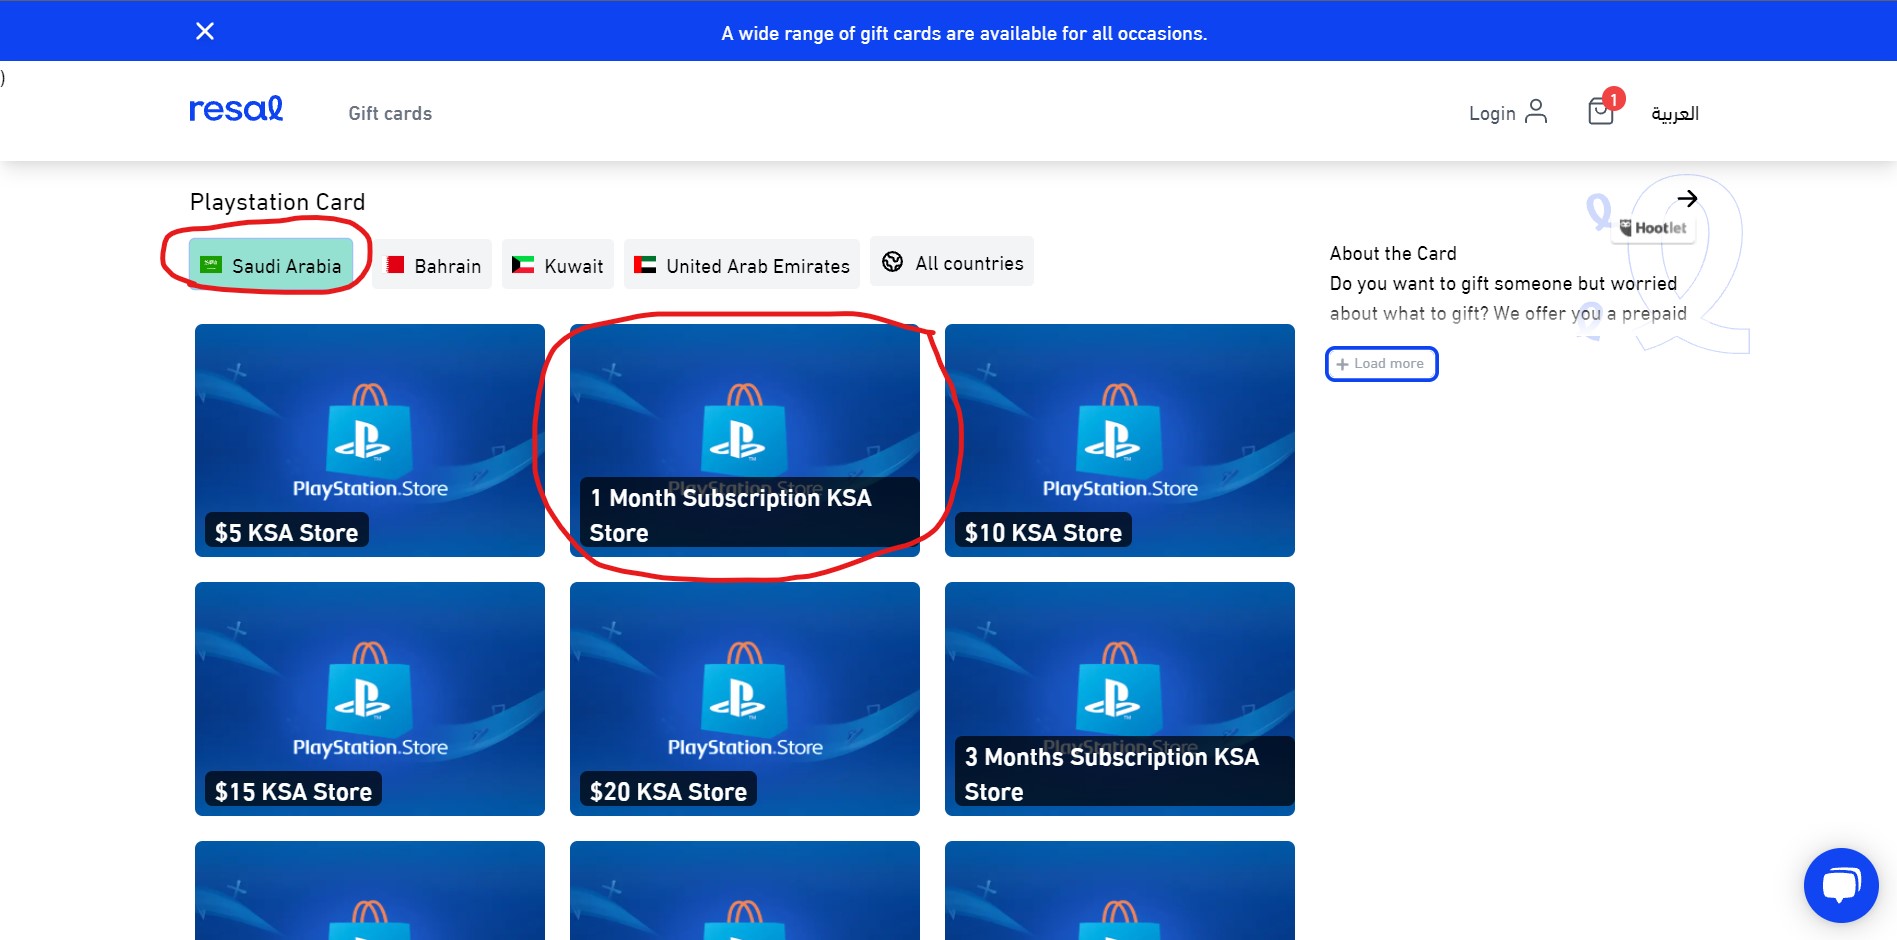Click the user profile icon
1897x940 pixels.
pos(1536,111)
